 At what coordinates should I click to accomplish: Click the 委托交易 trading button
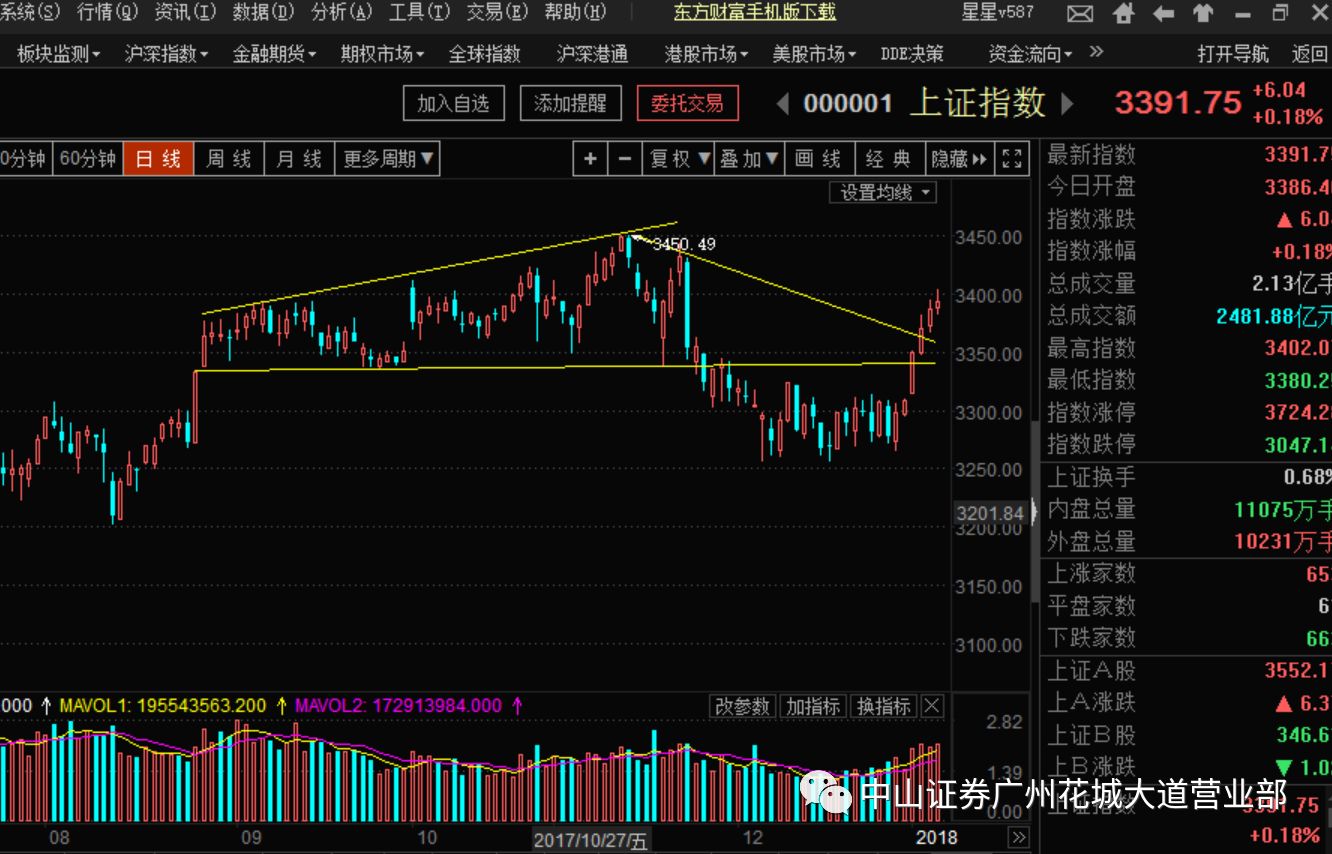tap(687, 103)
